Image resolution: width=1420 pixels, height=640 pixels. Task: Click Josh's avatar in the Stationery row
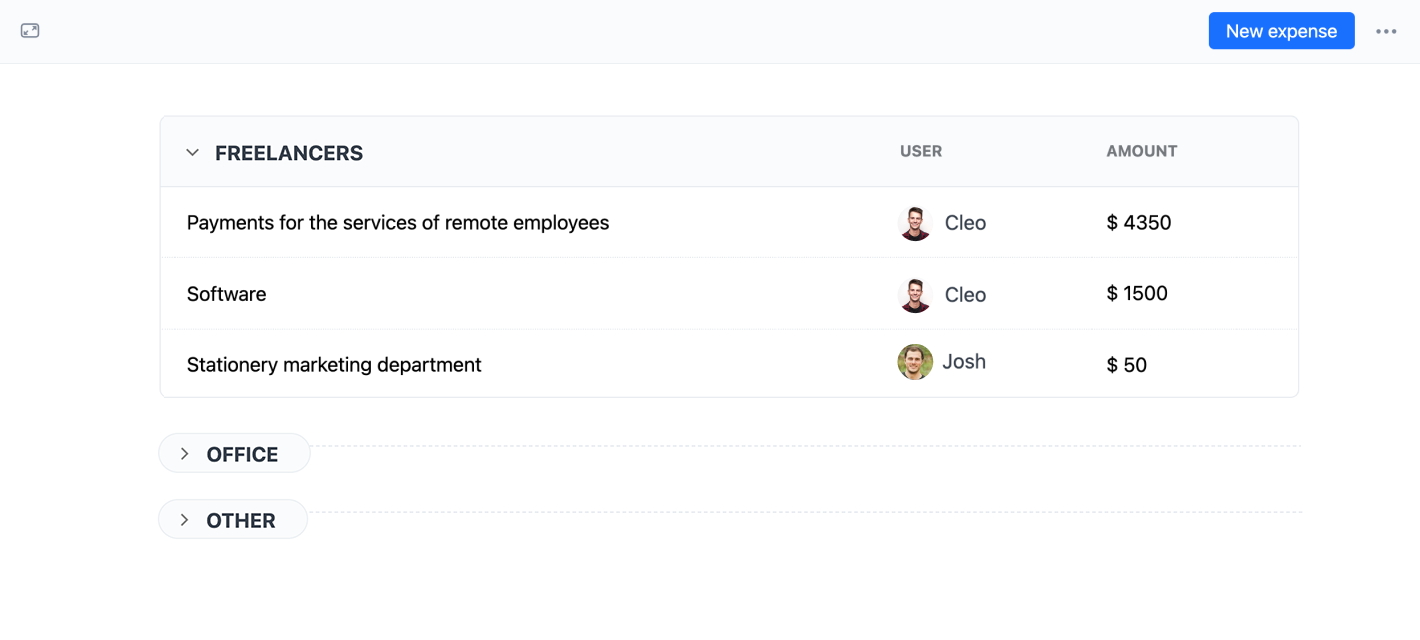point(915,362)
